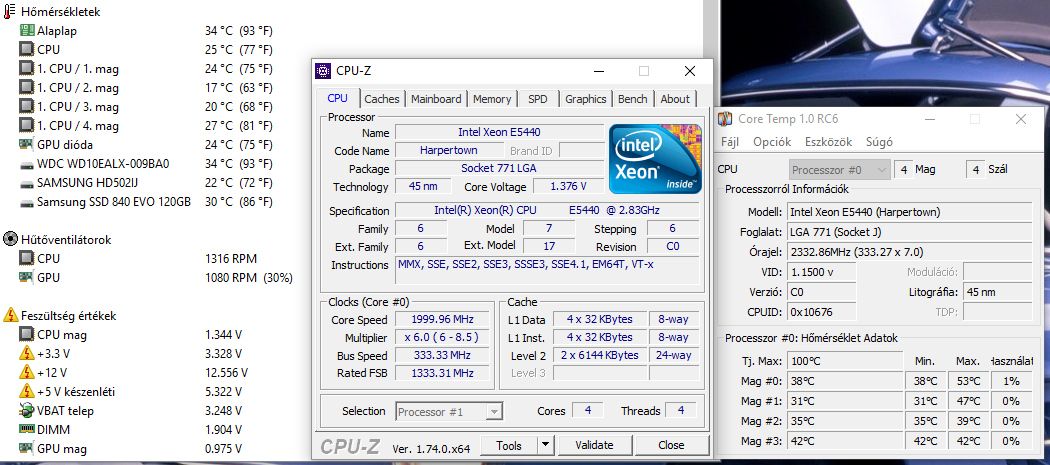Image resolution: width=1050 pixels, height=465 pixels.
Task: Click the Intel Xeon inside logo
Action: pyautogui.click(x=655, y=159)
